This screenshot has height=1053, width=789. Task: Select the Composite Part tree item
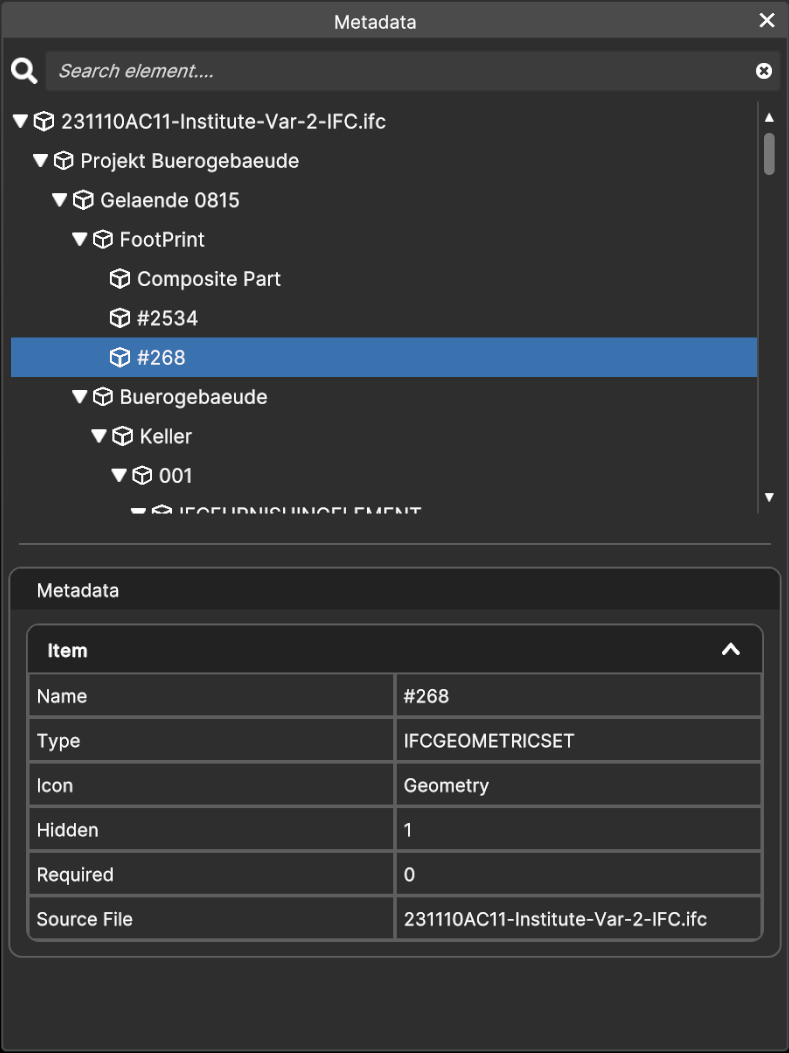tap(209, 279)
